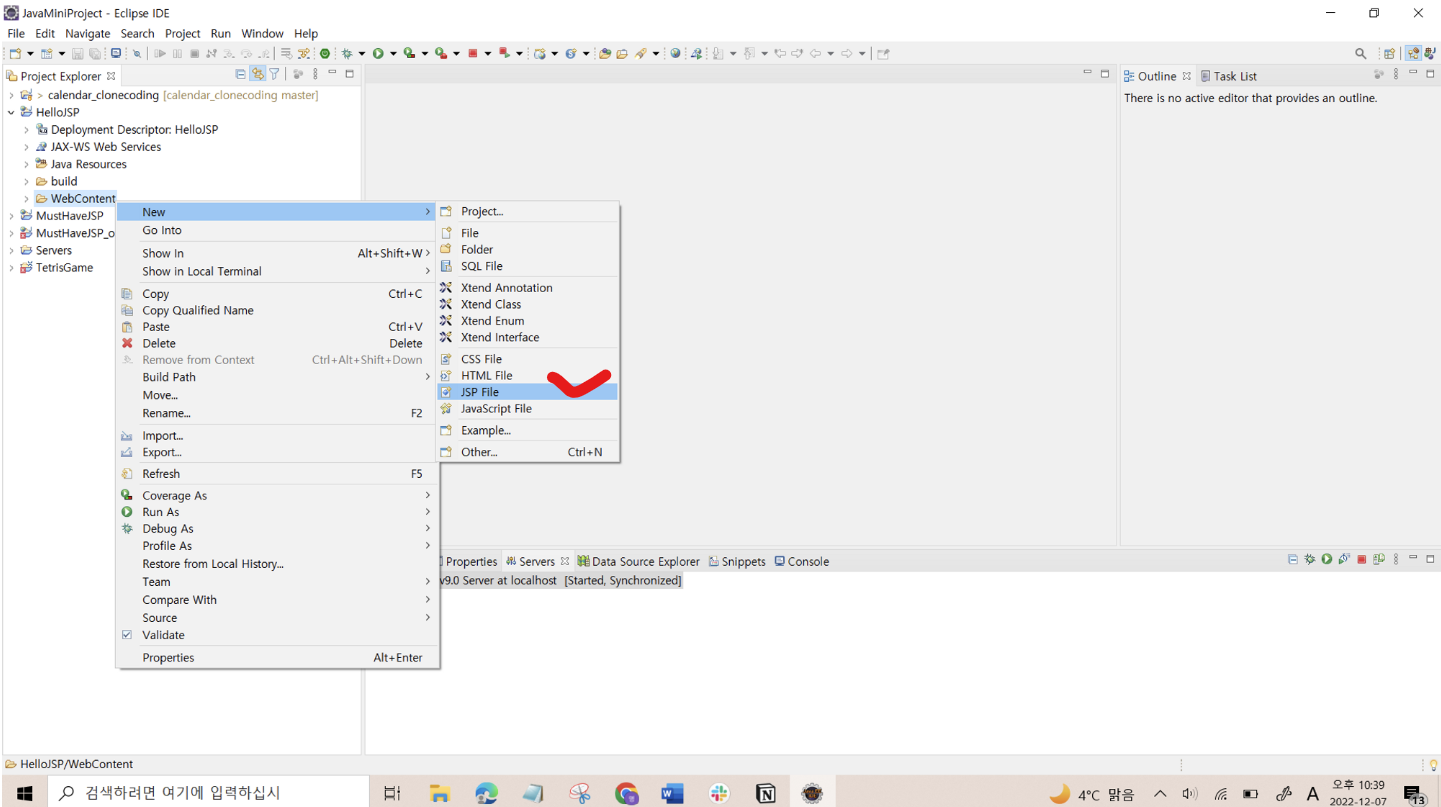Click the Debug bug icon in main toolbar
This screenshot has width=1441, height=807.
pyautogui.click(x=347, y=53)
